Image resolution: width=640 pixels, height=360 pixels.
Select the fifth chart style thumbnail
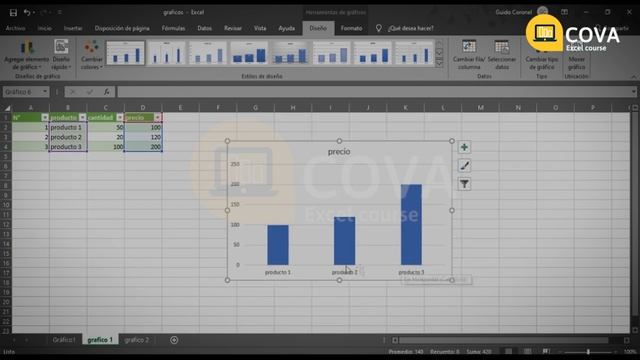tap(290, 53)
